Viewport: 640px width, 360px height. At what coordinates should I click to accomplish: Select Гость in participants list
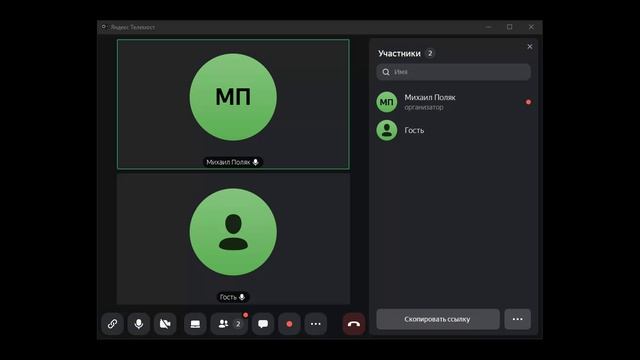click(x=453, y=131)
